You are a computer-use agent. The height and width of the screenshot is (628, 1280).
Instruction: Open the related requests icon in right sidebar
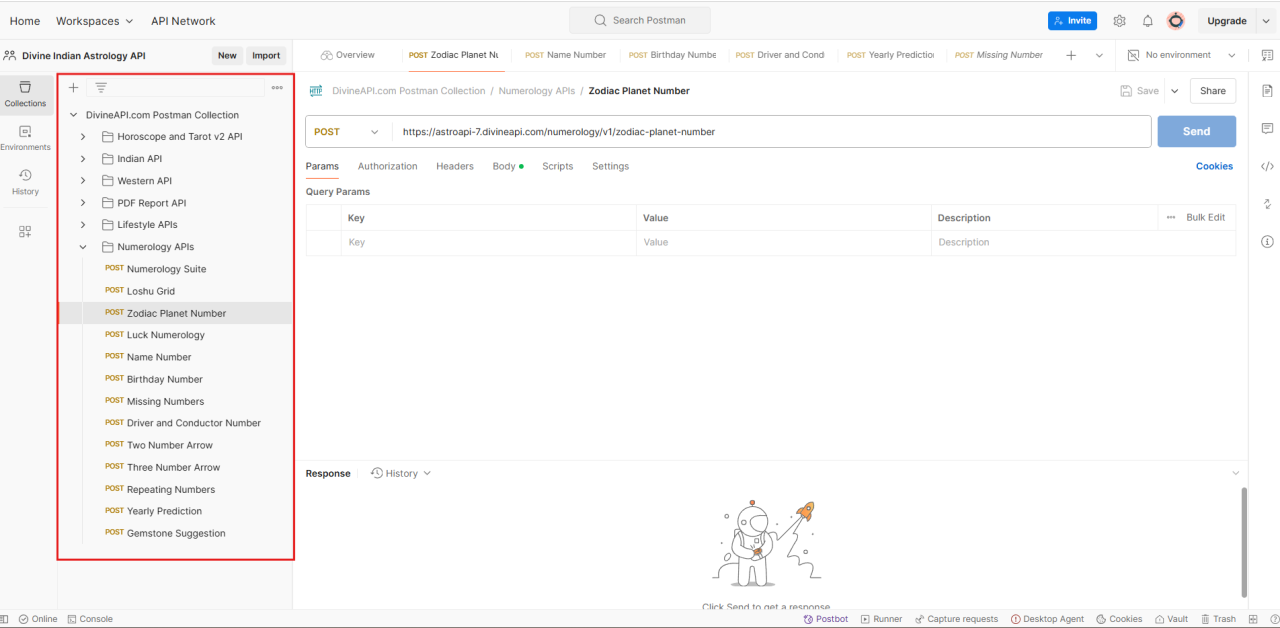pyautogui.click(x=1267, y=204)
